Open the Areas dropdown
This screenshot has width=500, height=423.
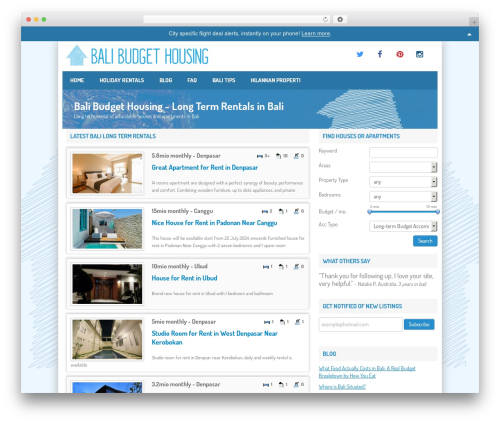403,167
